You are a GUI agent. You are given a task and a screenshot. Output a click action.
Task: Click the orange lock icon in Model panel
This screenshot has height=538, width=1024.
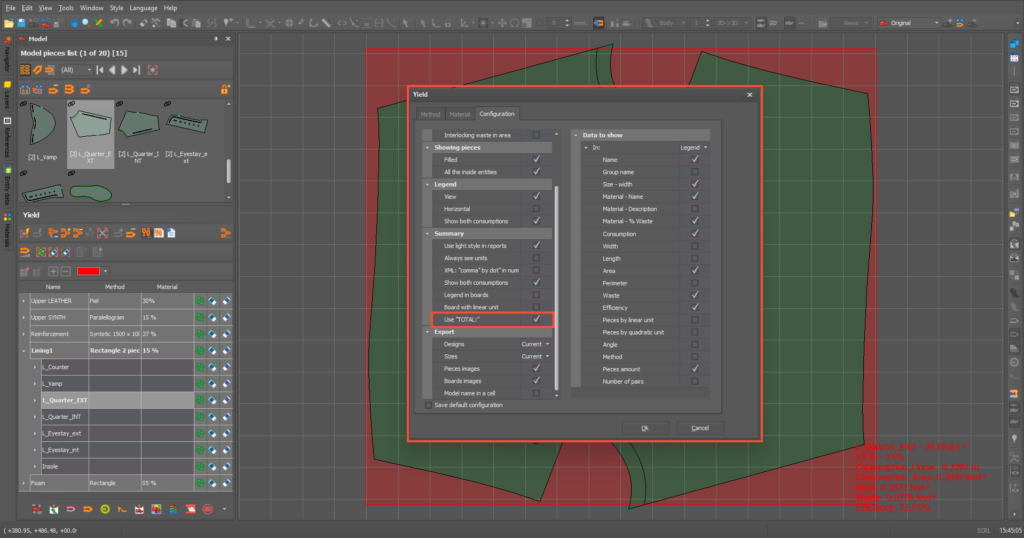coord(224,90)
